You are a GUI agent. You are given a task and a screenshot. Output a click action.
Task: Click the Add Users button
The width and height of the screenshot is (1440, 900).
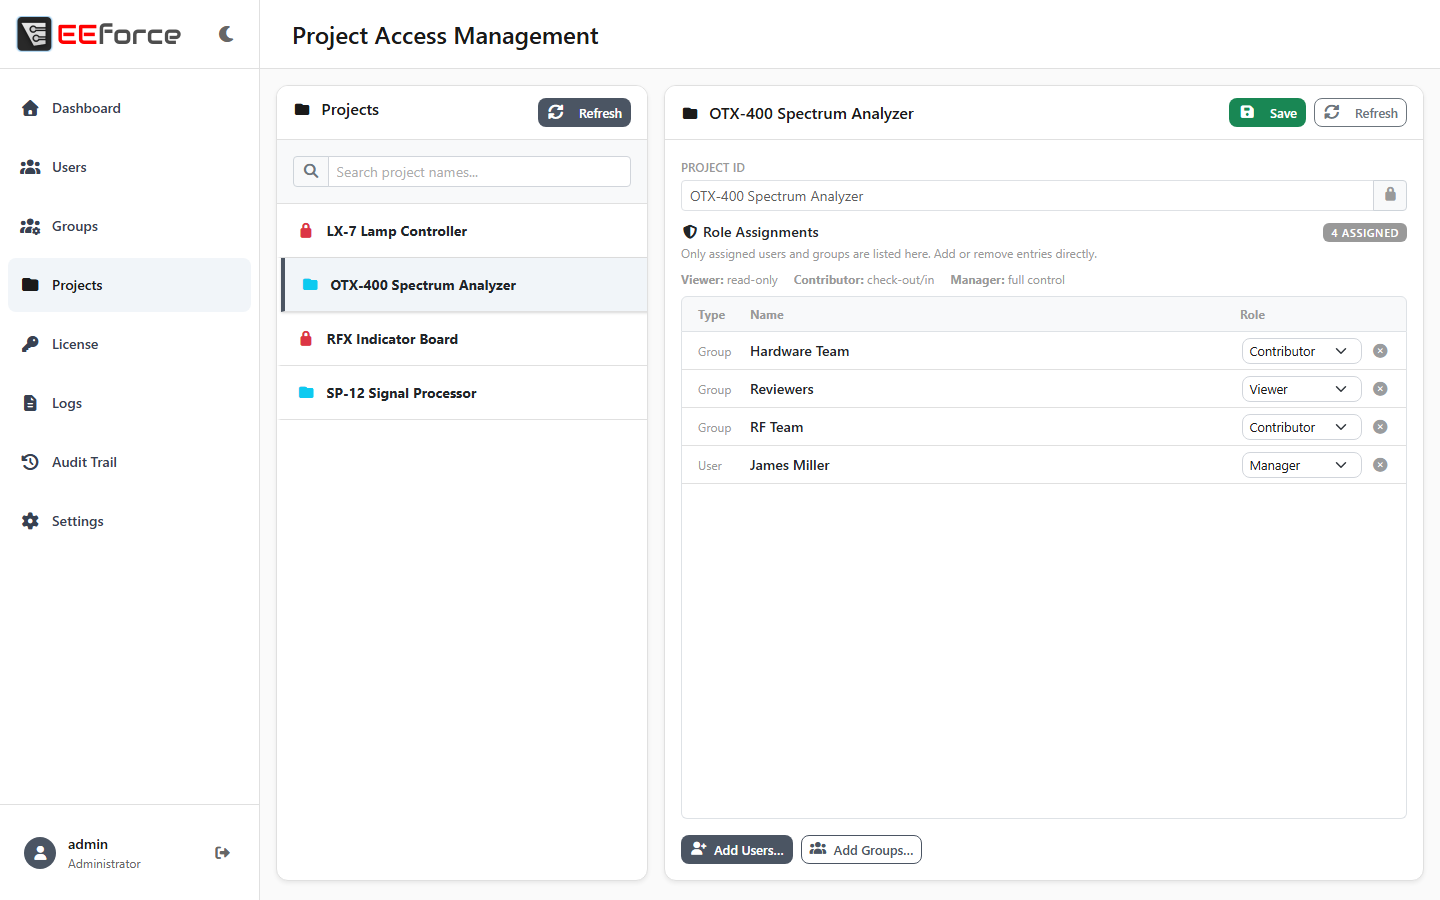tap(737, 850)
